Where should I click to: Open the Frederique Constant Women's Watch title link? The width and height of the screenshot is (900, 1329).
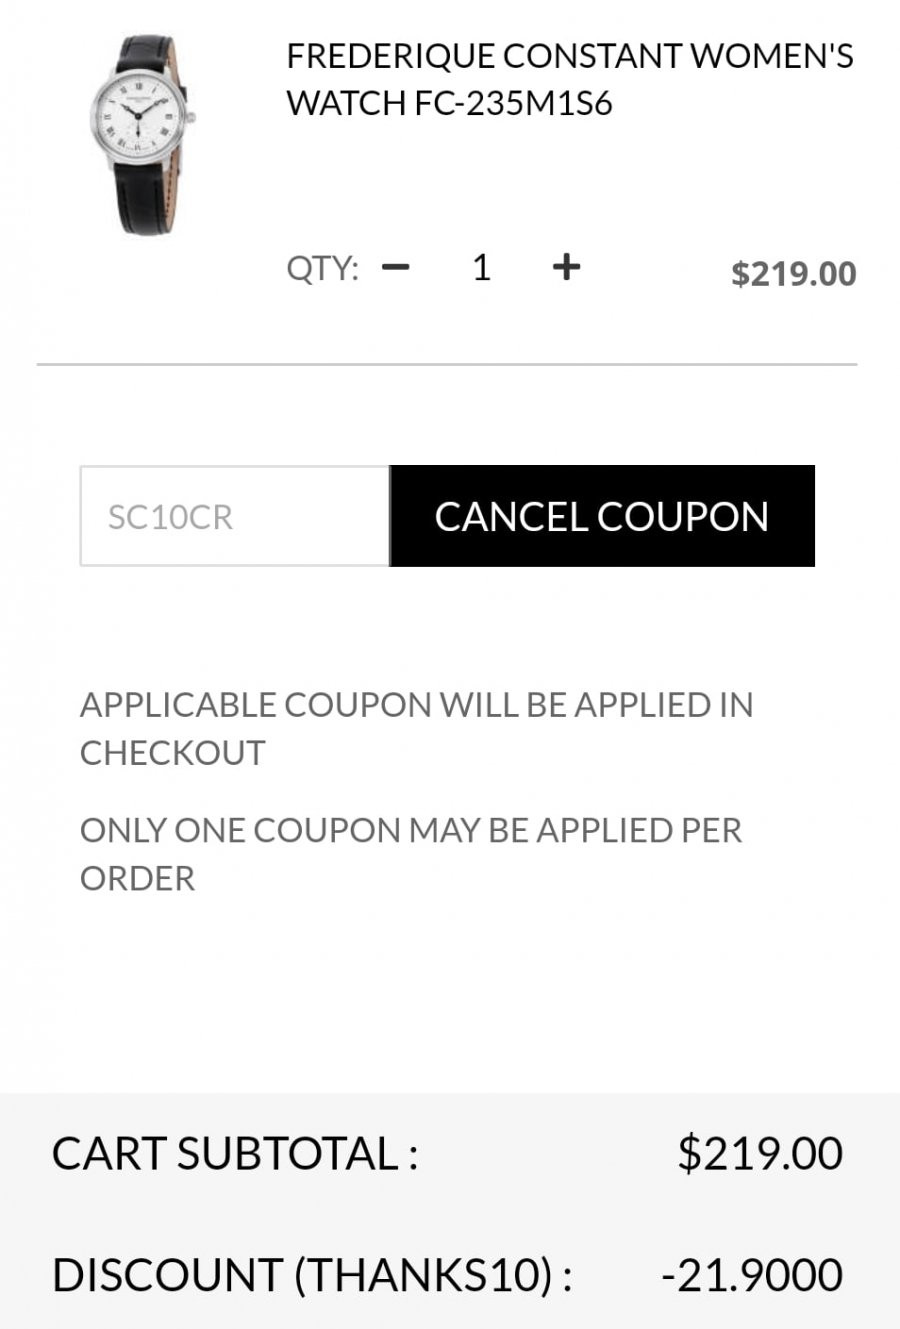pyautogui.click(x=569, y=79)
